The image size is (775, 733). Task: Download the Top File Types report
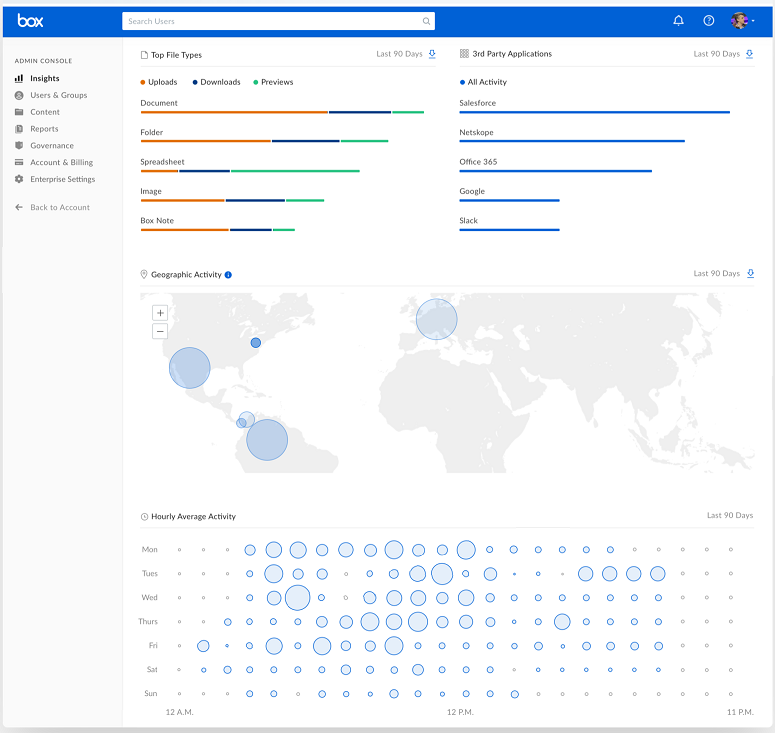click(432, 54)
